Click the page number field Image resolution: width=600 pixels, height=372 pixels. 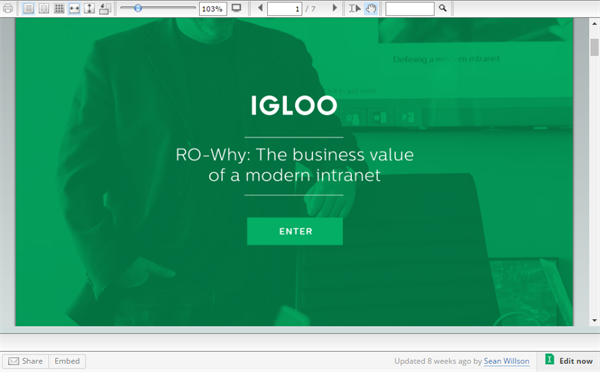click(285, 8)
